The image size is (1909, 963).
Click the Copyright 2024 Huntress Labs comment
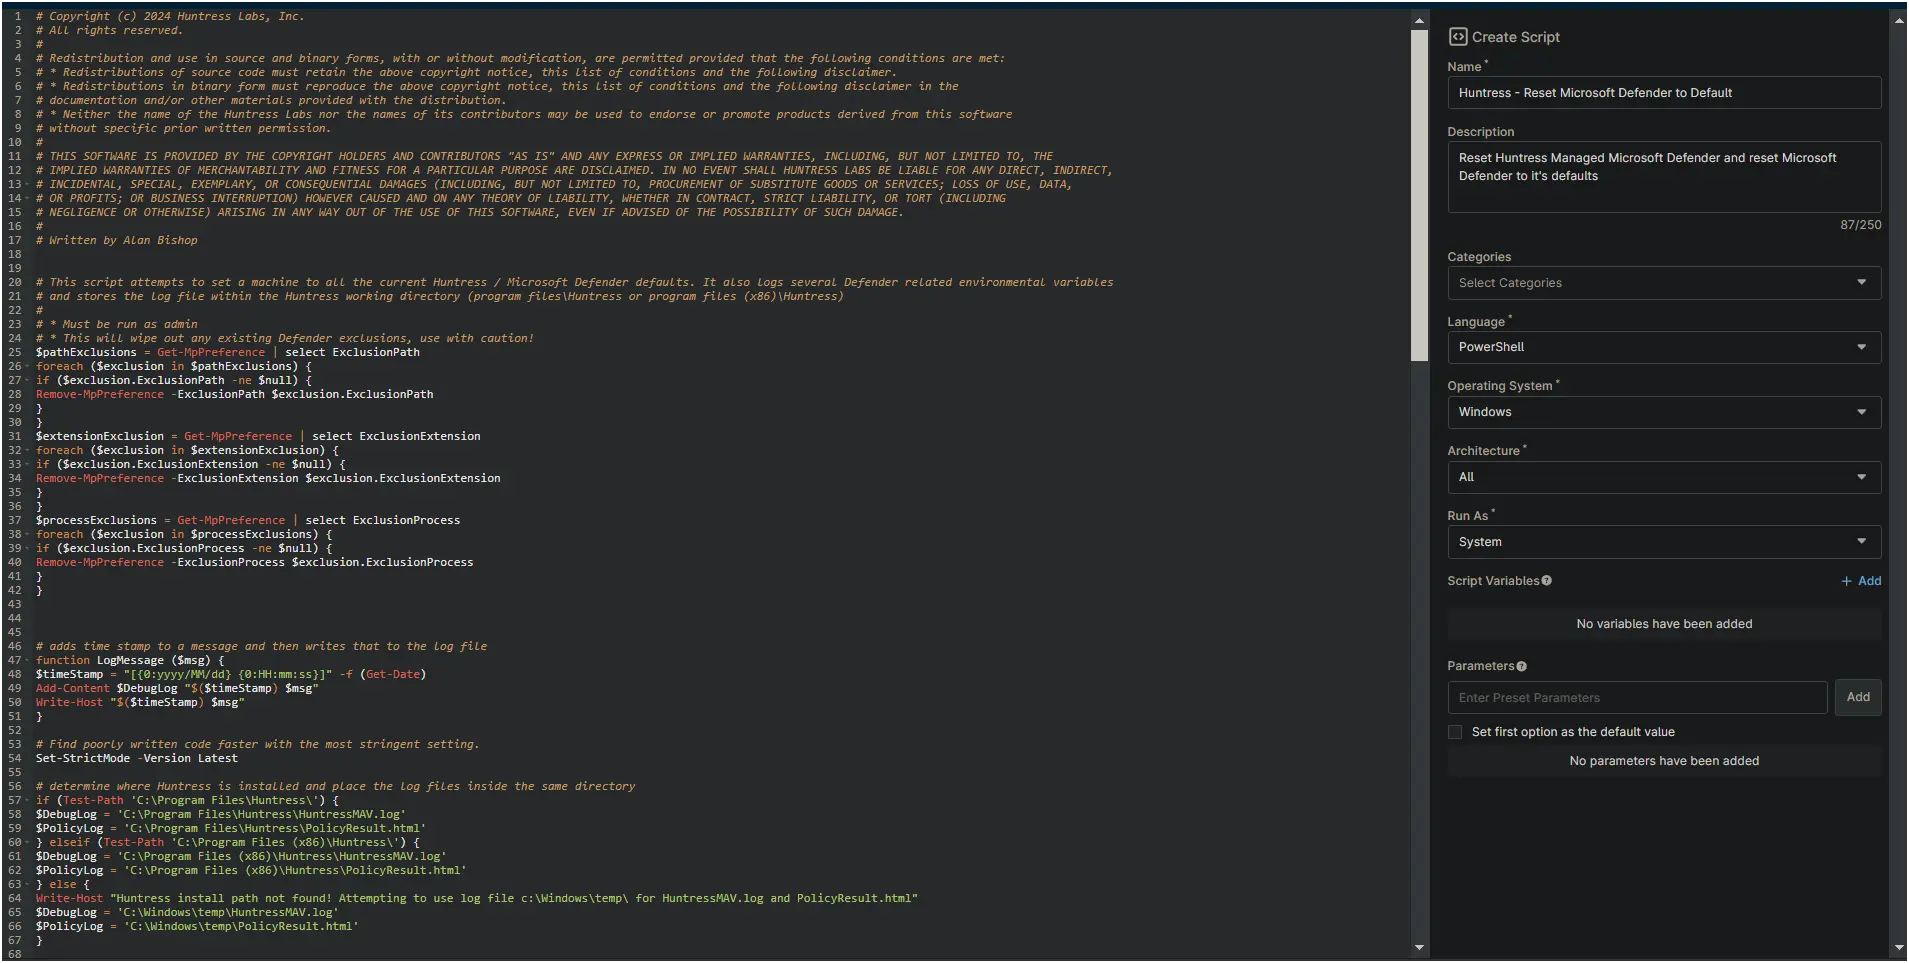170,16
